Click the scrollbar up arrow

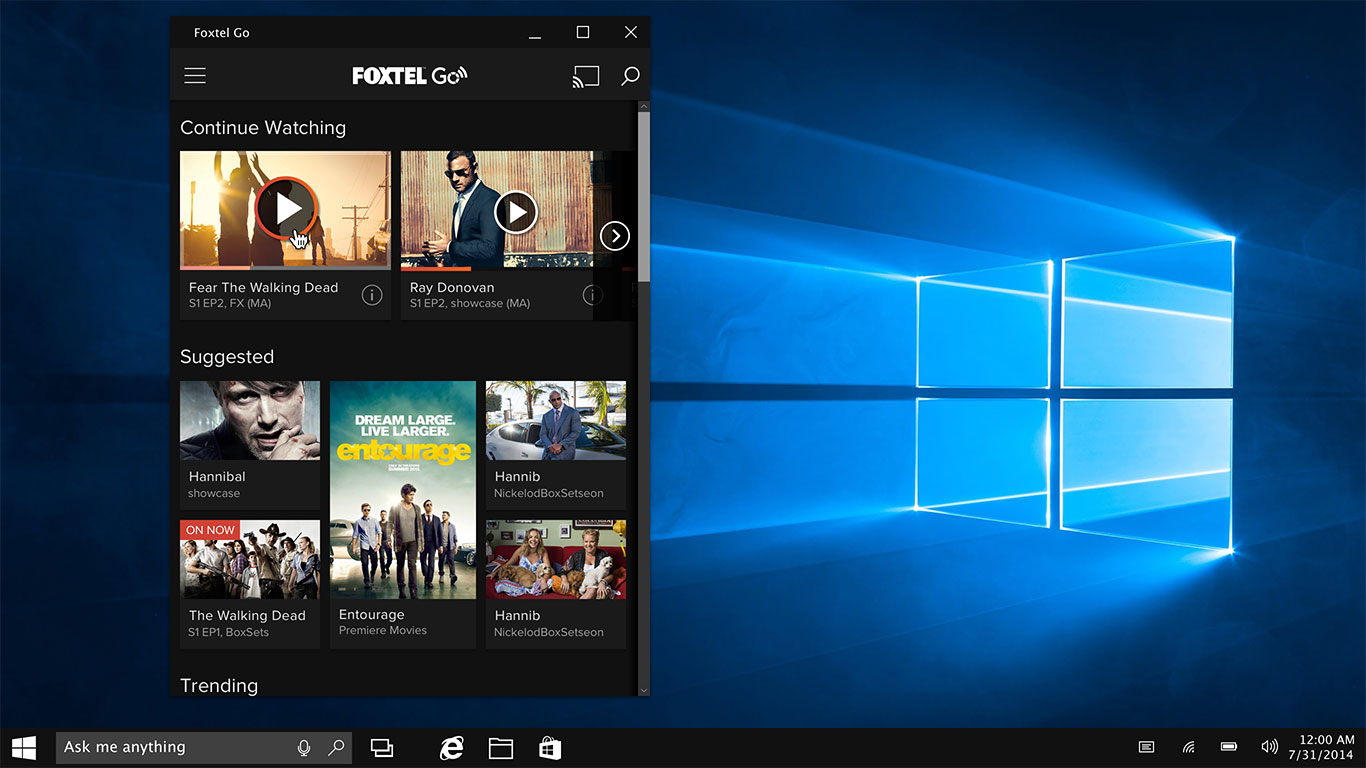[644, 106]
